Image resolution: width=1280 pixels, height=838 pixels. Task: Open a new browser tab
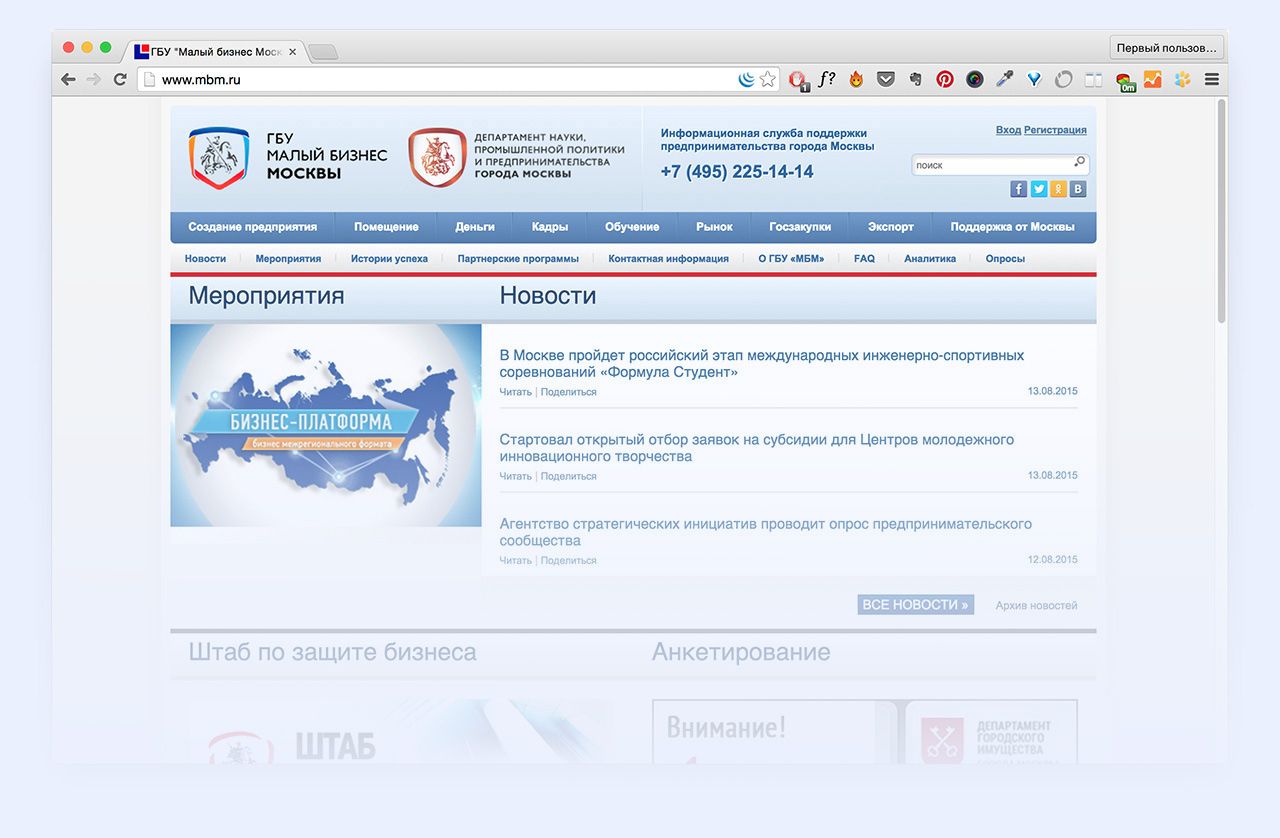[x=322, y=52]
